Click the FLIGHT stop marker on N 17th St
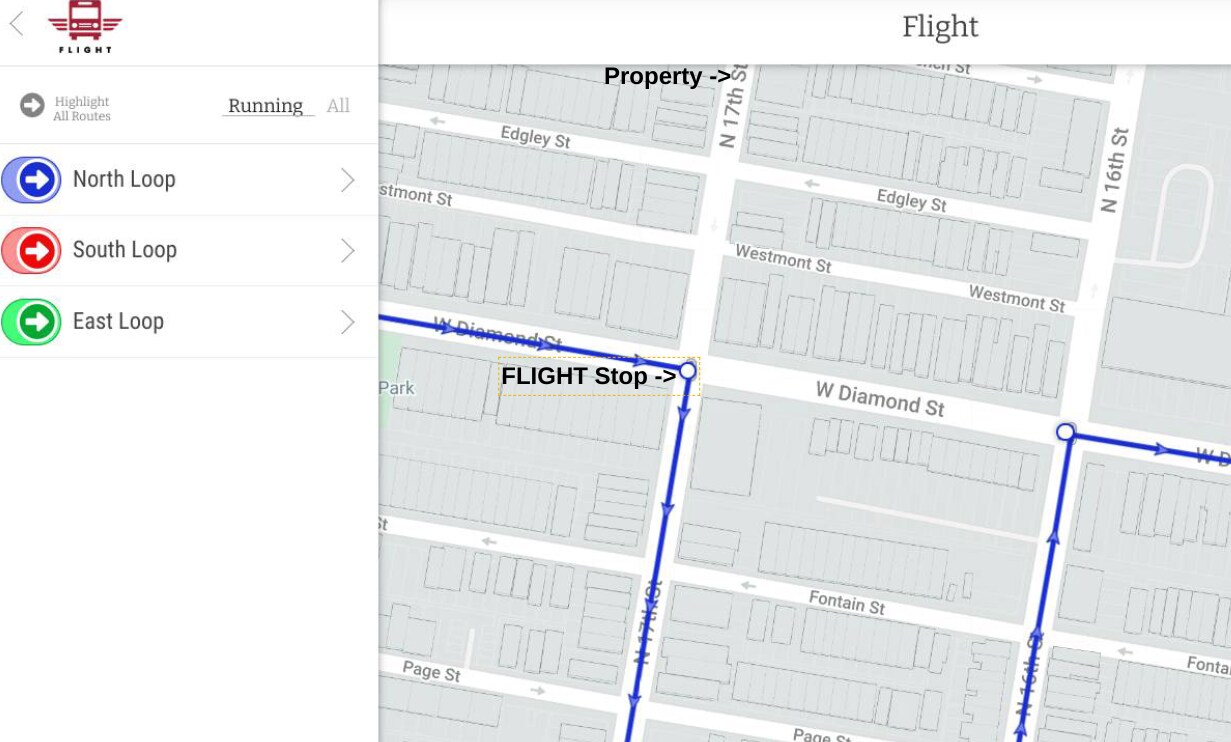This screenshot has height=742, width=1231. click(687, 371)
